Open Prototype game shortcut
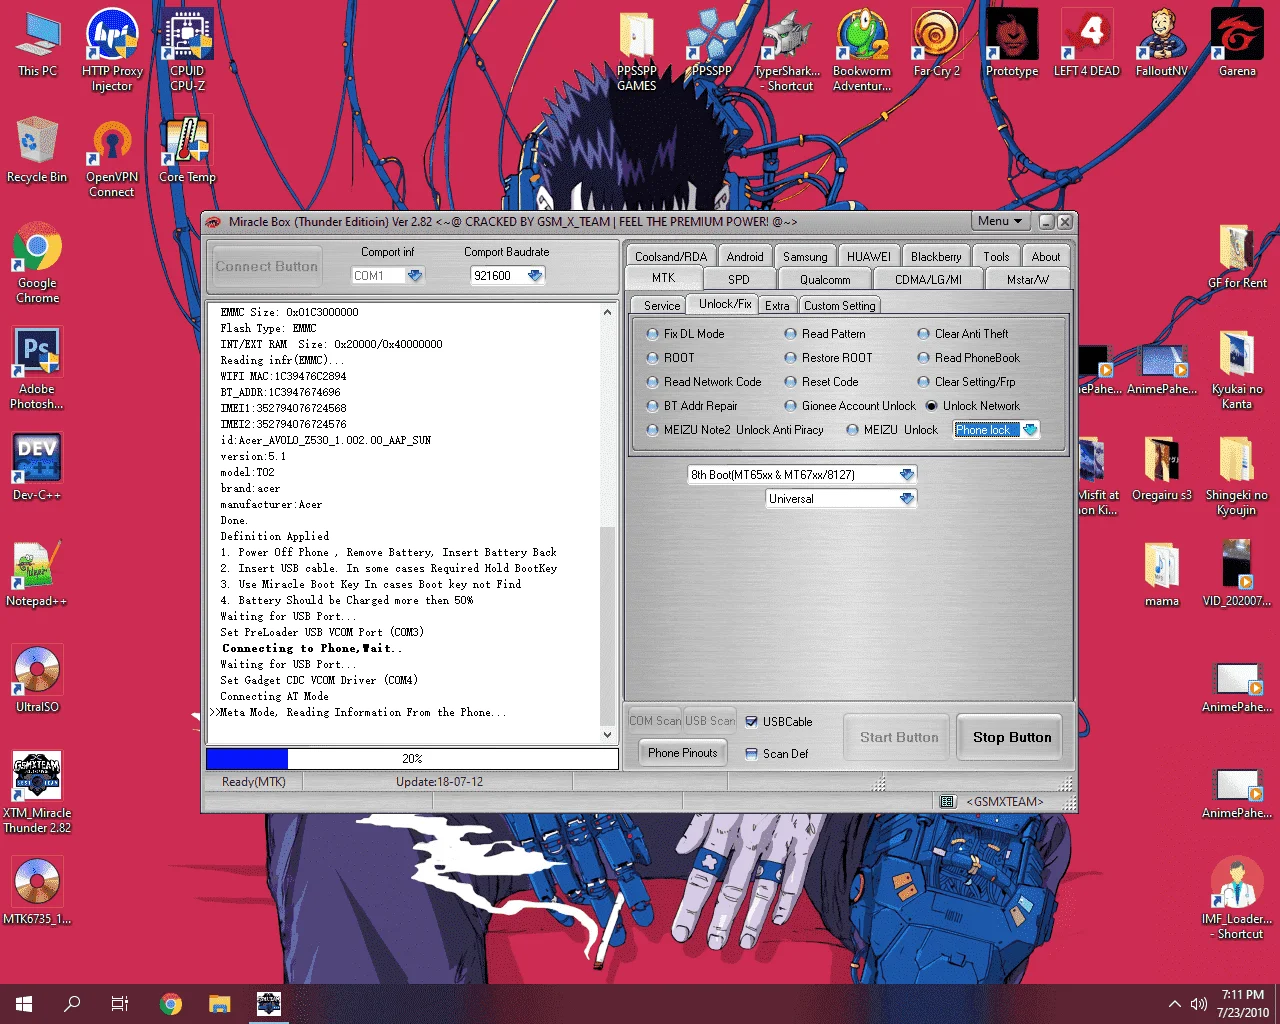Viewport: 1280px width, 1024px height. [1012, 45]
